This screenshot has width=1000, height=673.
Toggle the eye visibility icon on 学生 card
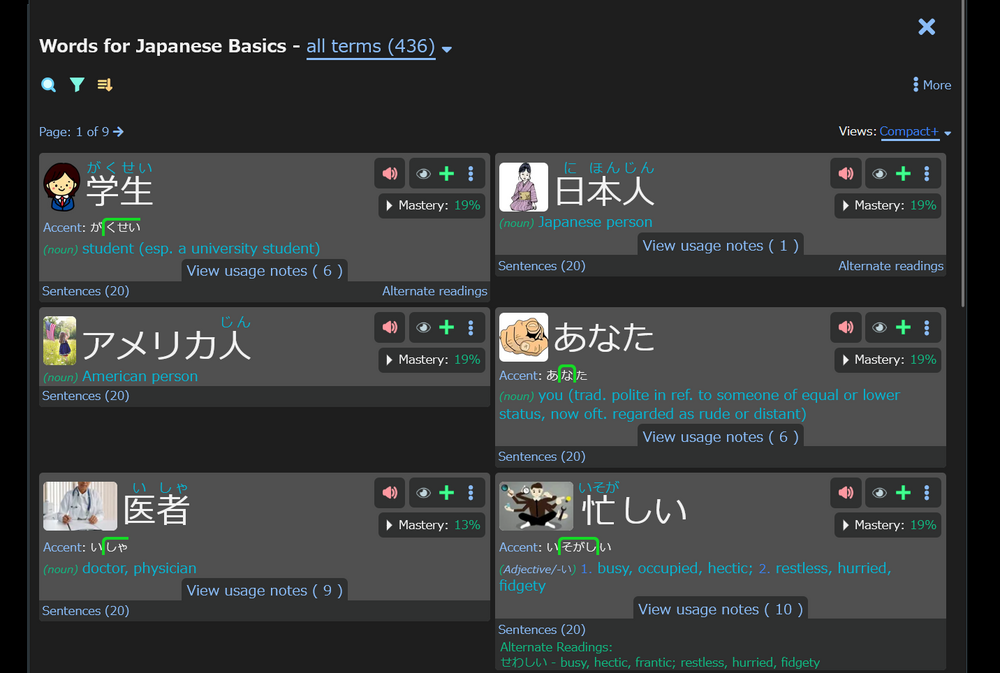pyautogui.click(x=422, y=173)
